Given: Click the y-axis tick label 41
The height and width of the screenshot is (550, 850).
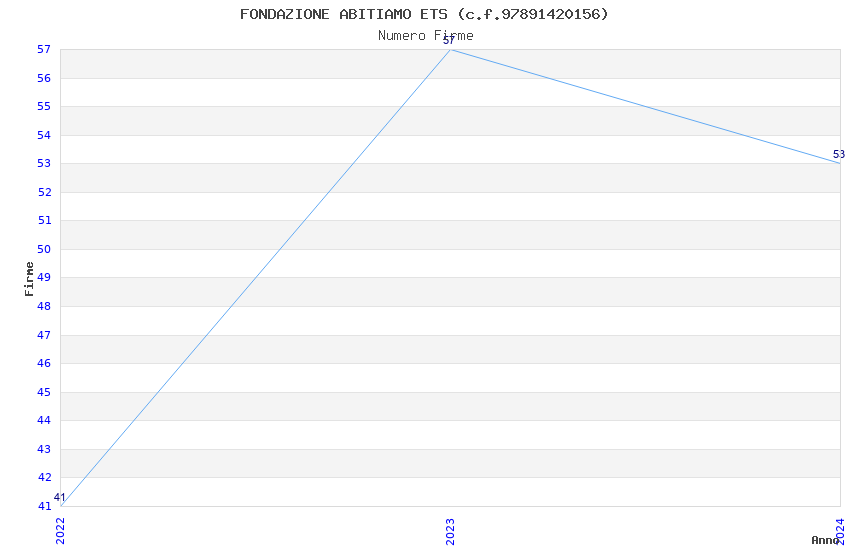Looking at the screenshot, I should [x=44, y=506].
